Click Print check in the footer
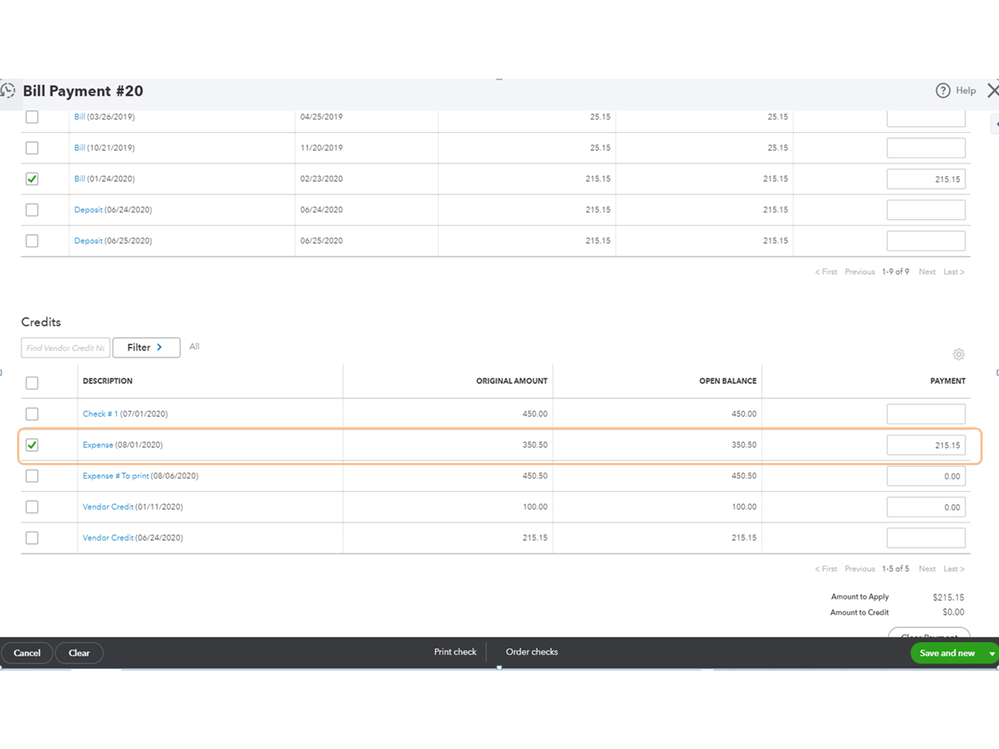This screenshot has height=749, width=999. pos(455,652)
